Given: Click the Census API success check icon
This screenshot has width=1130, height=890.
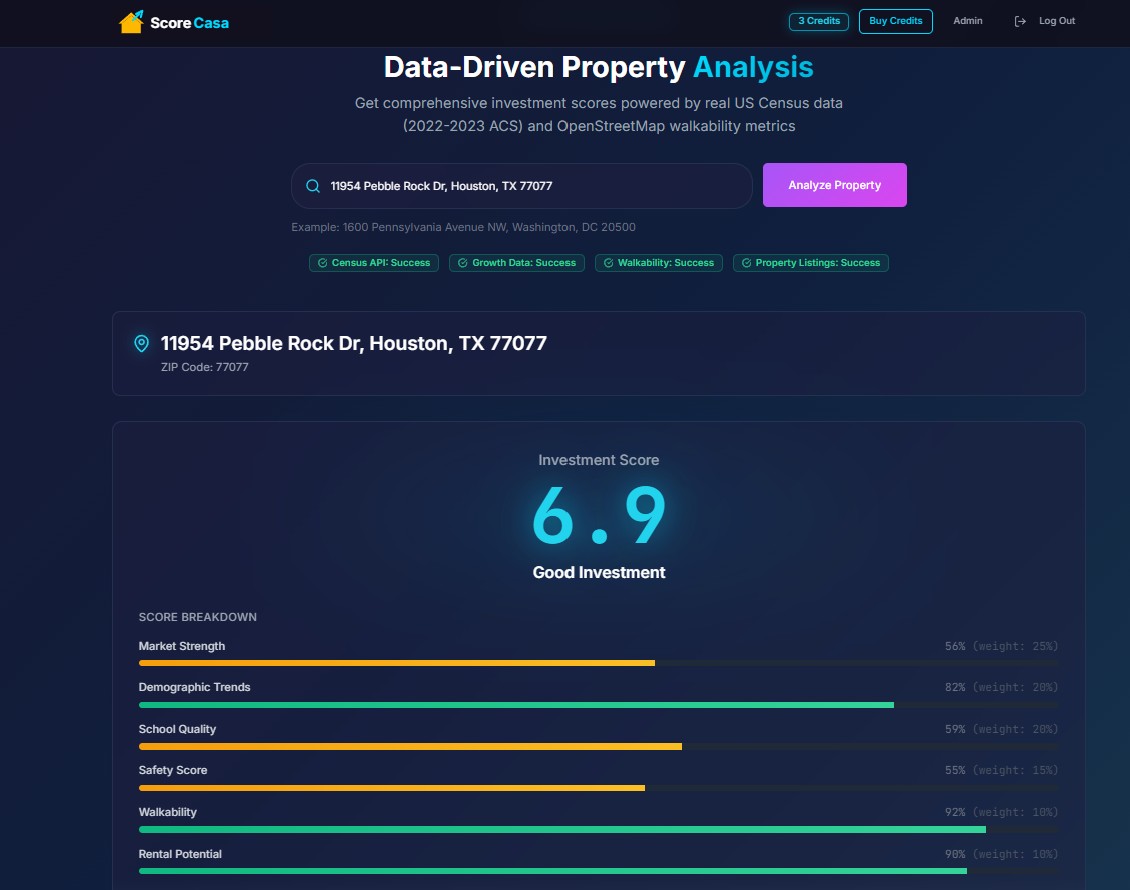Looking at the screenshot, I should pos(323,263).
